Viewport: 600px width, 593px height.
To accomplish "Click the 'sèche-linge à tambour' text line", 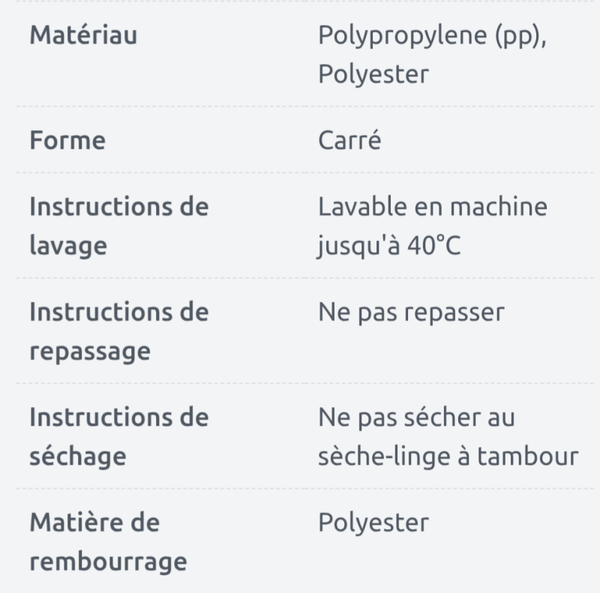I will tap(448, 456).
